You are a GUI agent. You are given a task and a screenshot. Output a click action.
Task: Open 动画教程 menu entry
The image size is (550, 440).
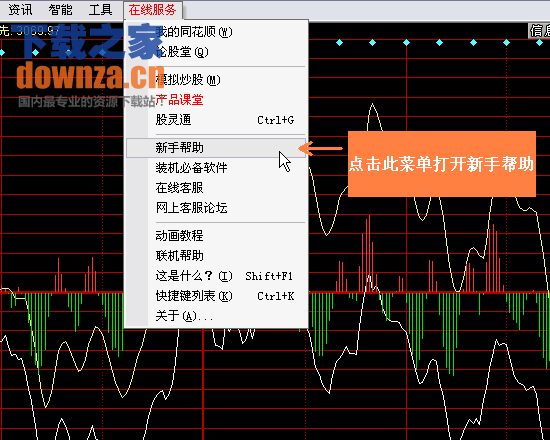coord(216,235)
